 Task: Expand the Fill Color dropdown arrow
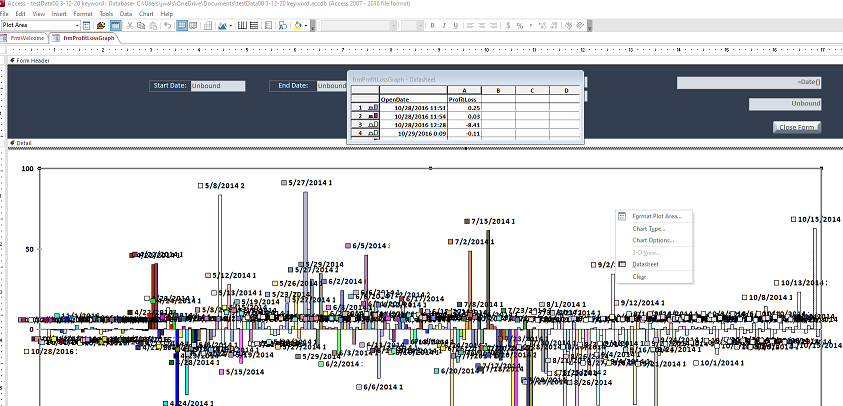click(x=306, y=25)
